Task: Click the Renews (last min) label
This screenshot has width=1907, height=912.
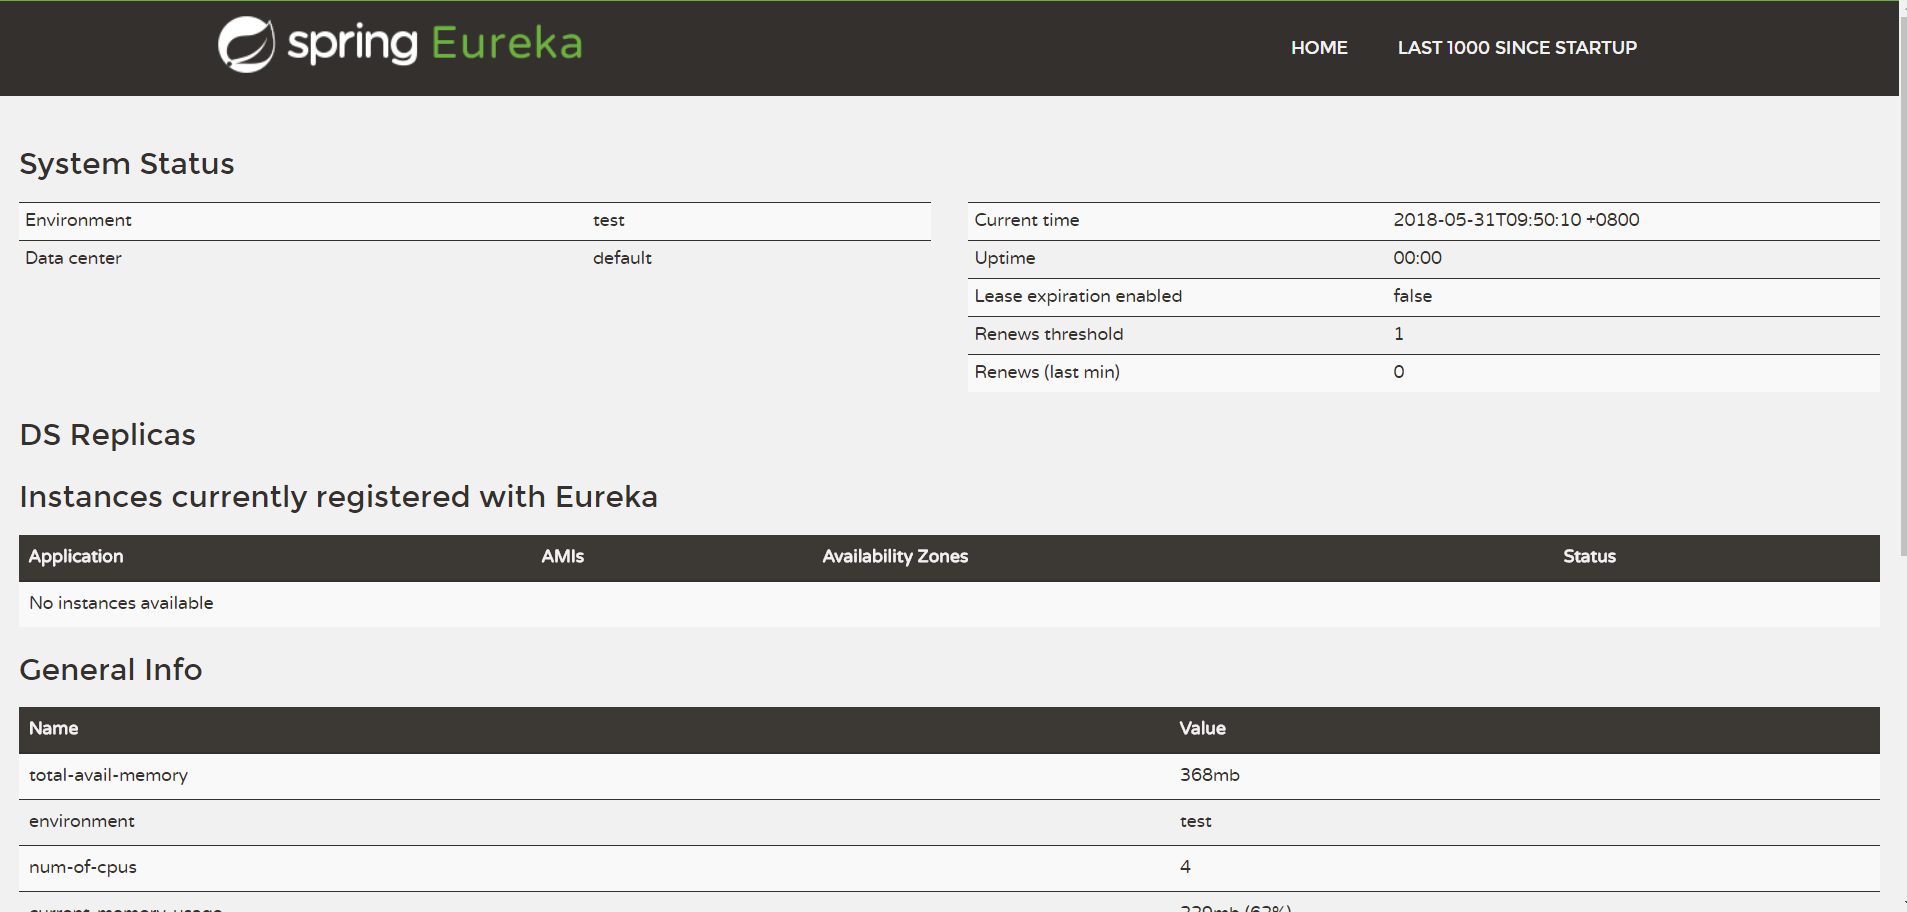Action: pos(1047,372)
